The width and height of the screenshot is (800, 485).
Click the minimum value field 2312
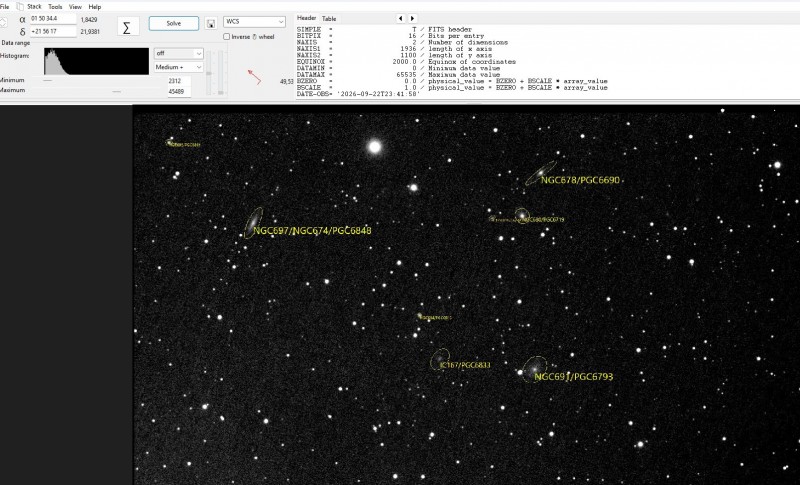pos(179,81)
